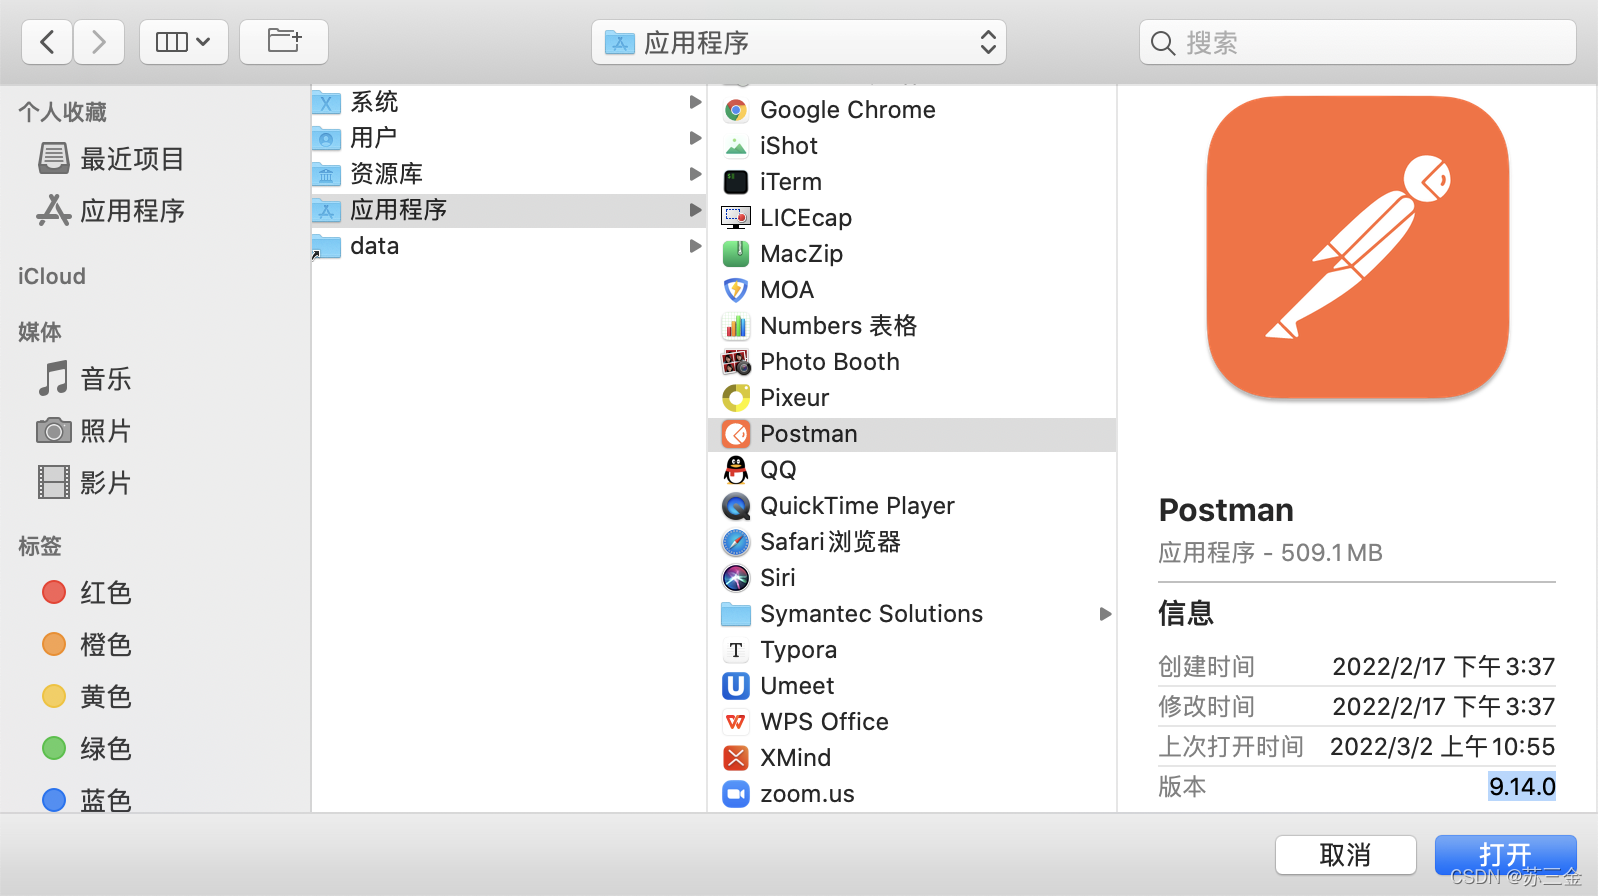The image size is (1598, 896).
Task: Click the 上次打开时间 date value
Action: click(x=1442, y=747)
